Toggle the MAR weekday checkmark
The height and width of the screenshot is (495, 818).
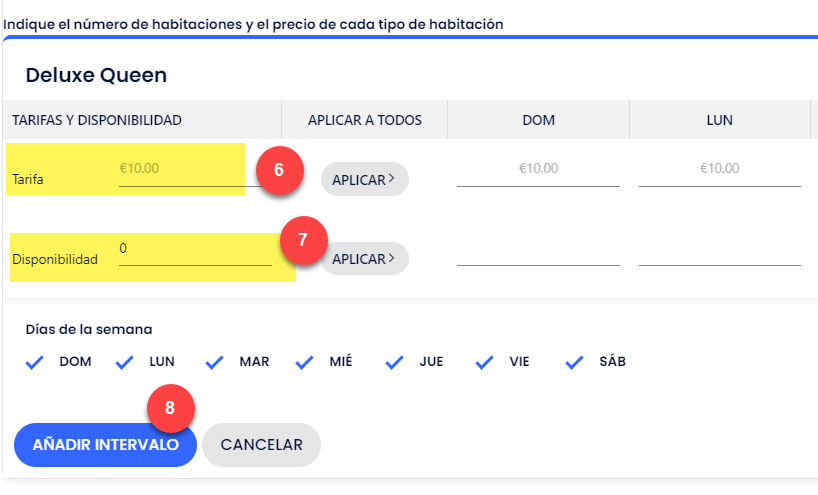pos(214,362)
